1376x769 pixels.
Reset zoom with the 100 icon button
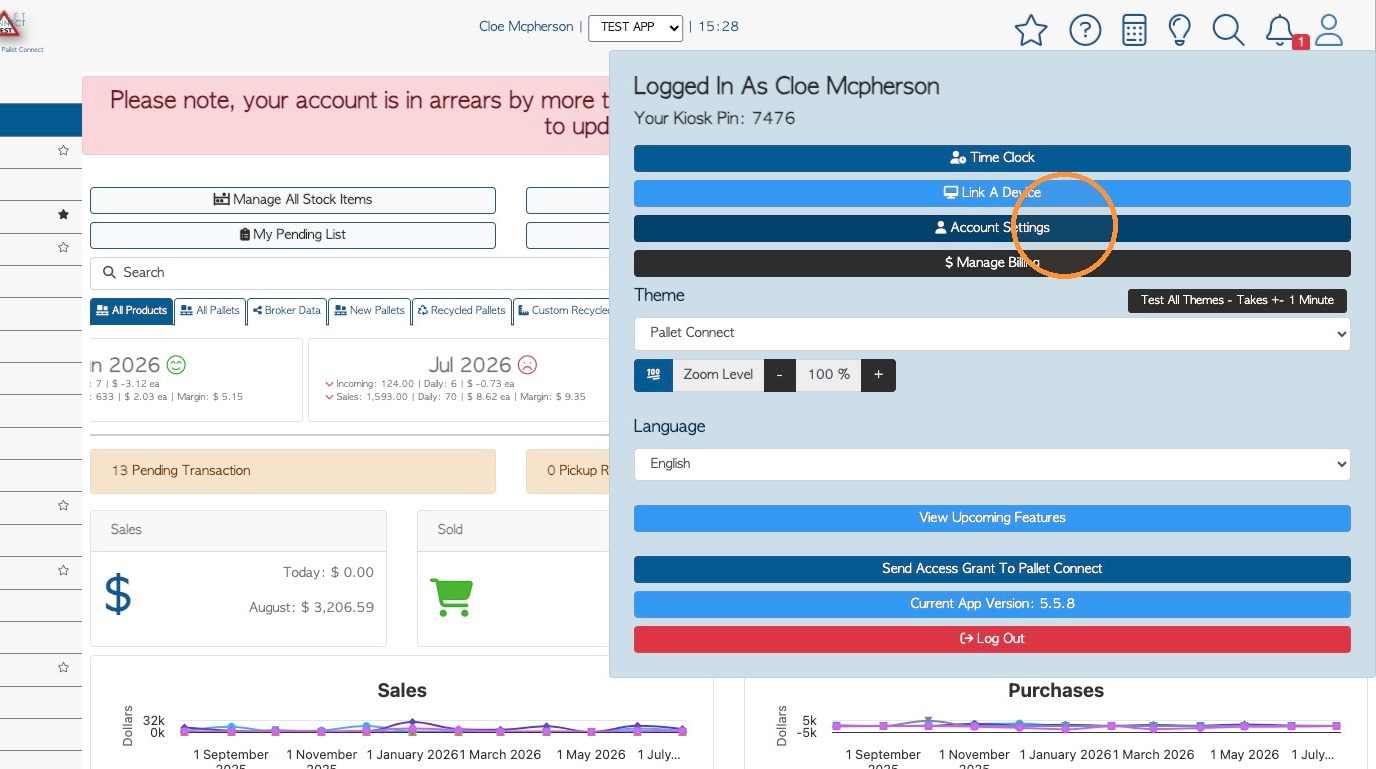coord(653,374)
